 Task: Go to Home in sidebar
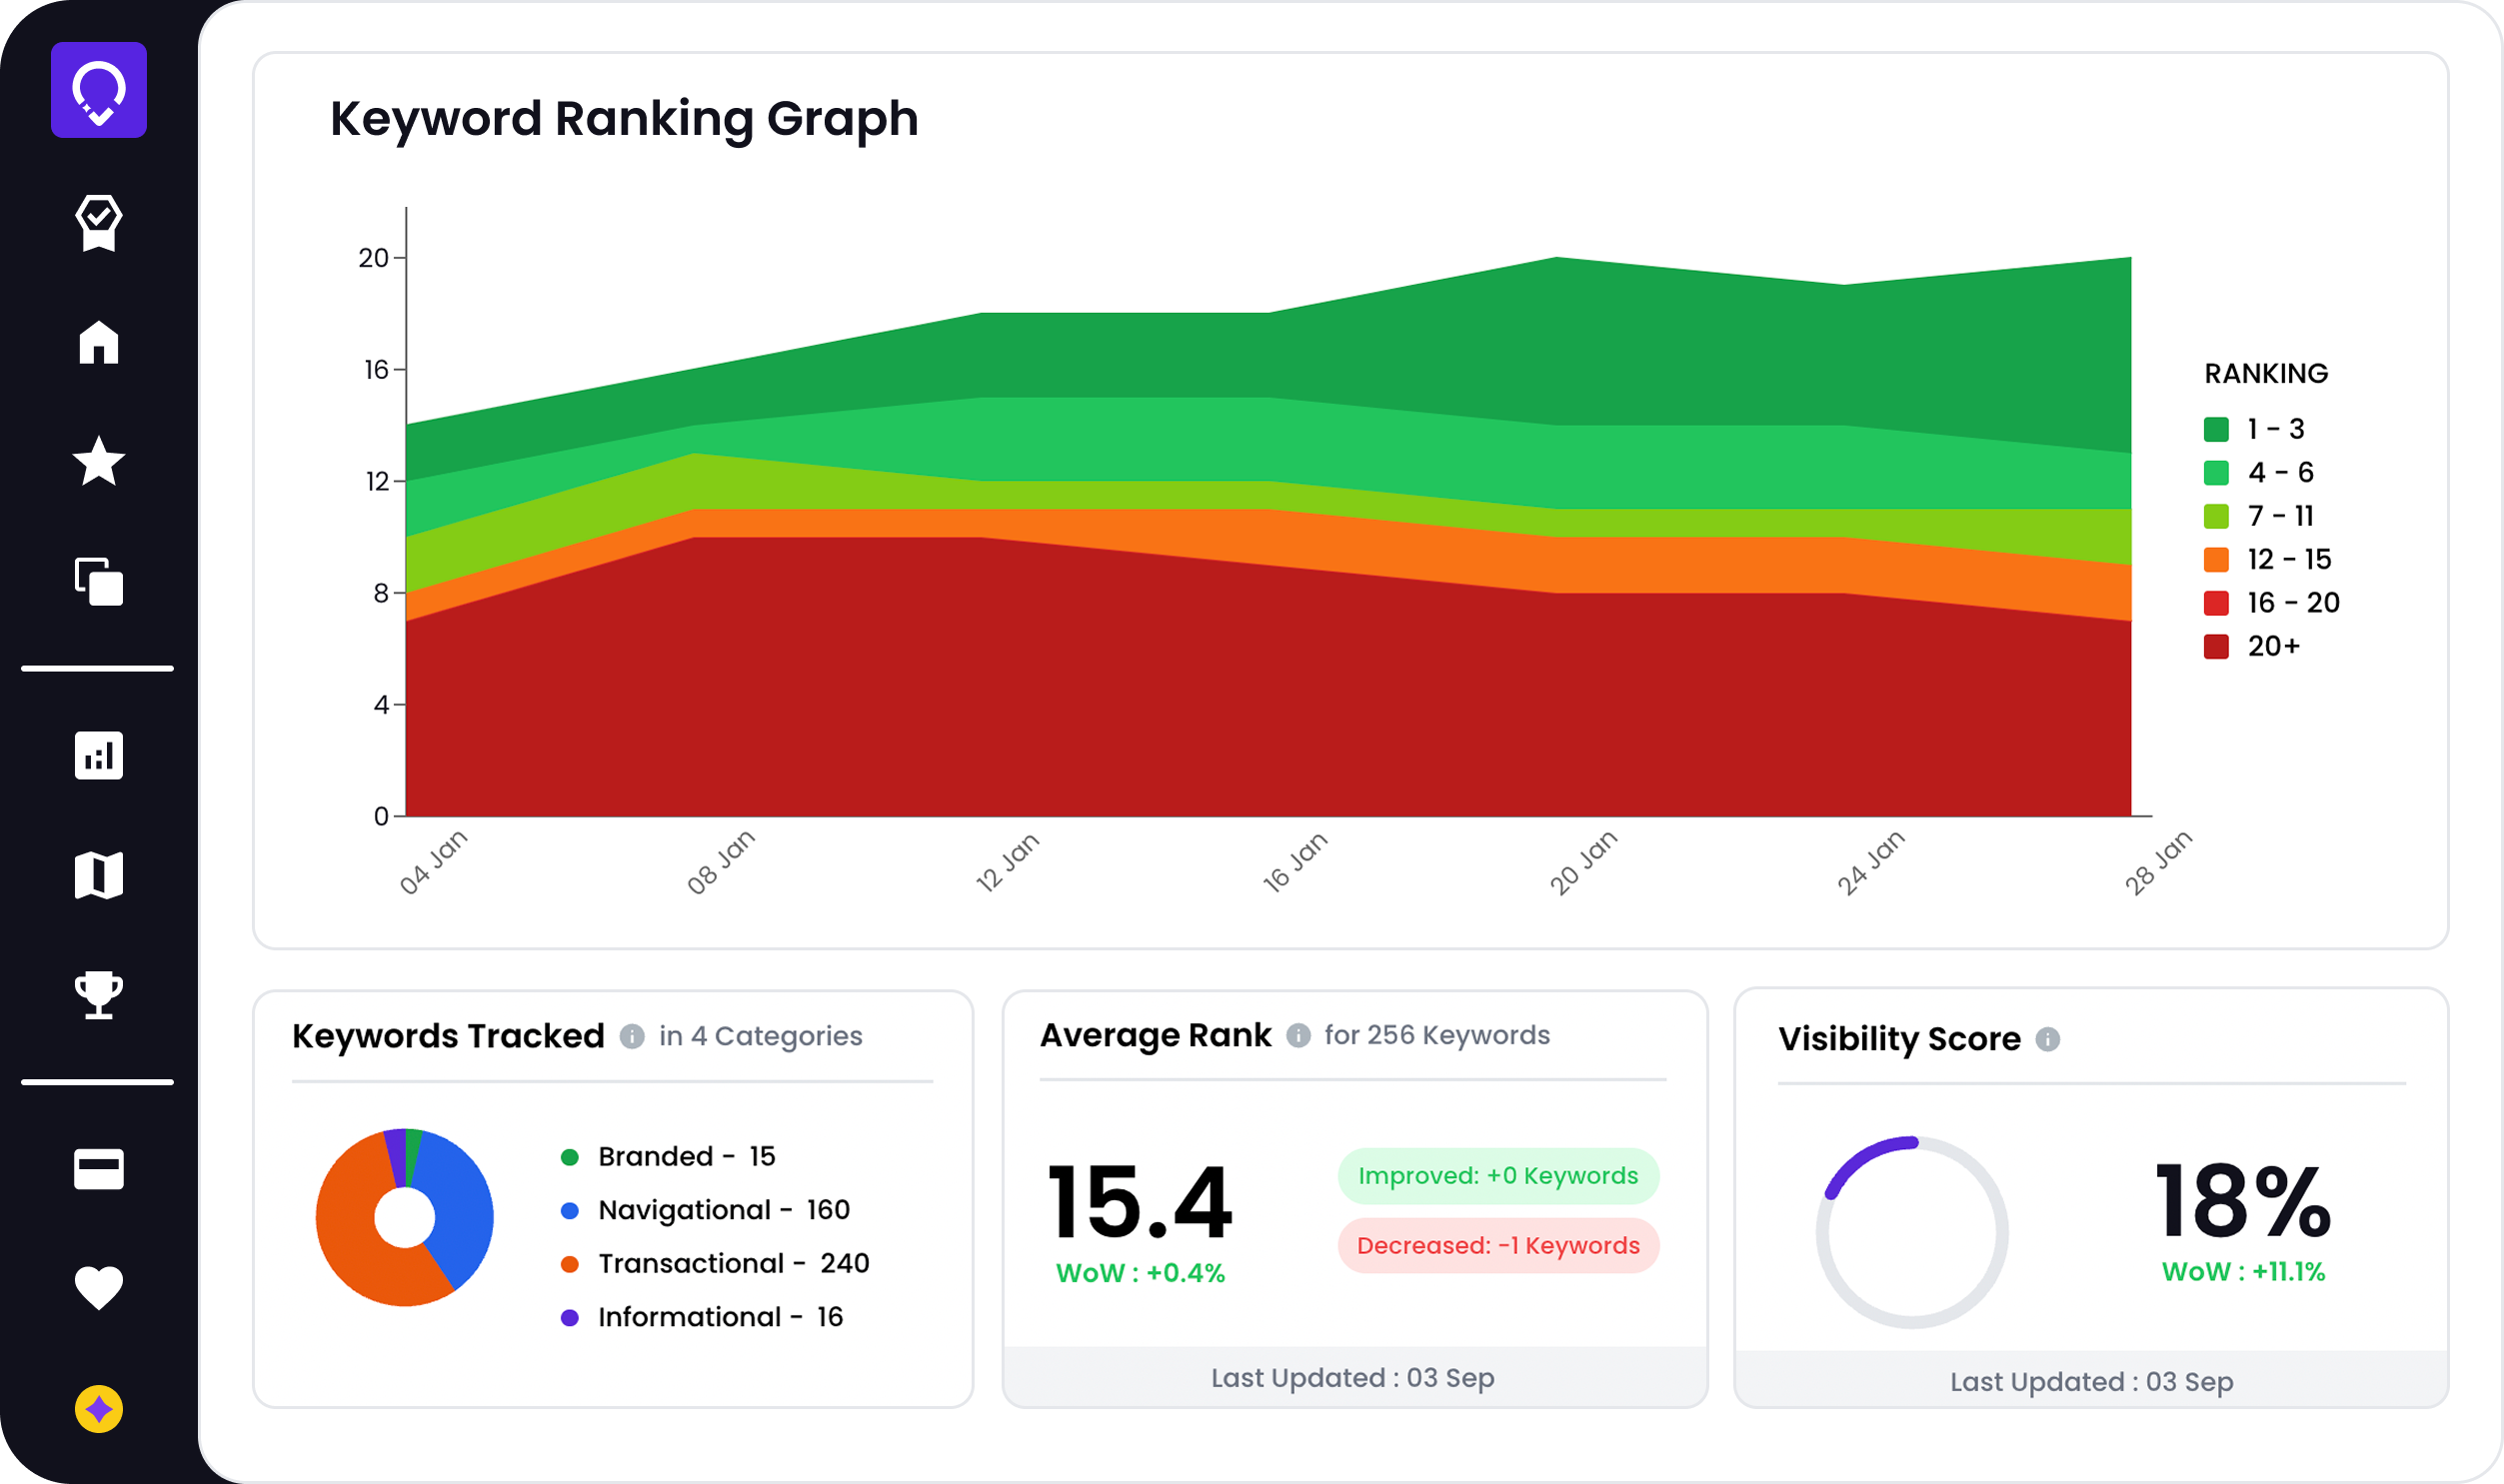98,342
